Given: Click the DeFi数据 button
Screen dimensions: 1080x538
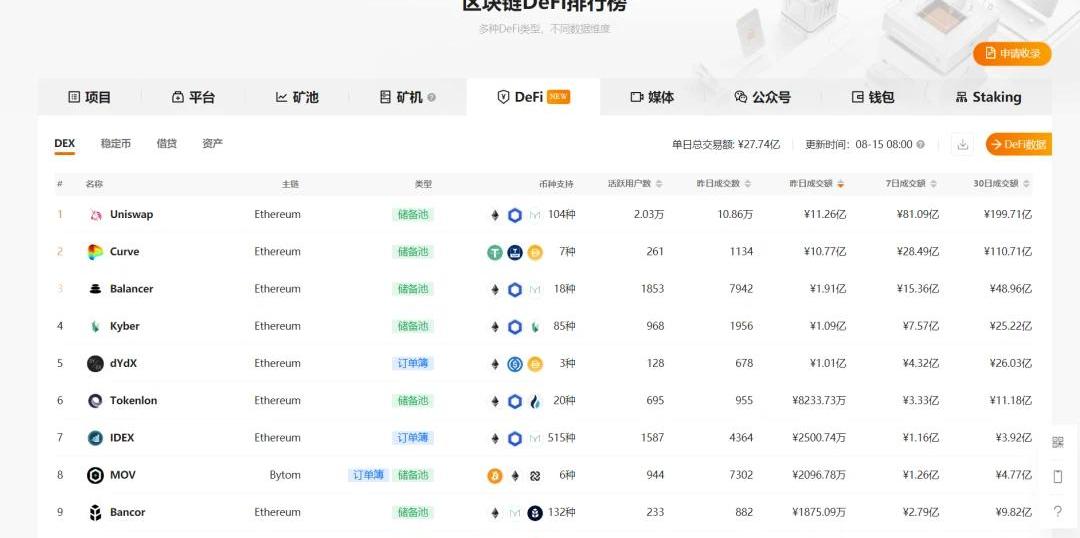Looking at the screenshot, I should 1018,144.
